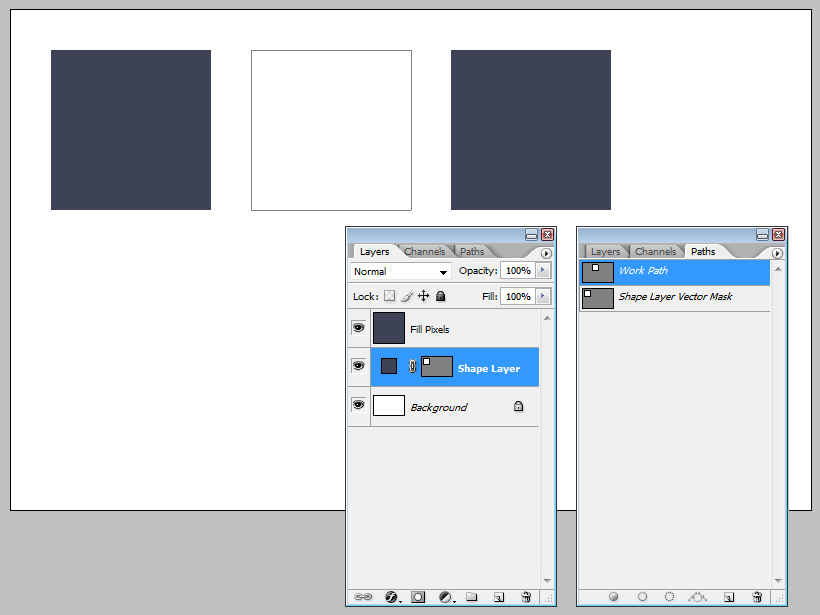Click the Shape Layer Vector Mask path thumbnail
This screenshot has height=615, width=820.
click(x=598, y=298)
